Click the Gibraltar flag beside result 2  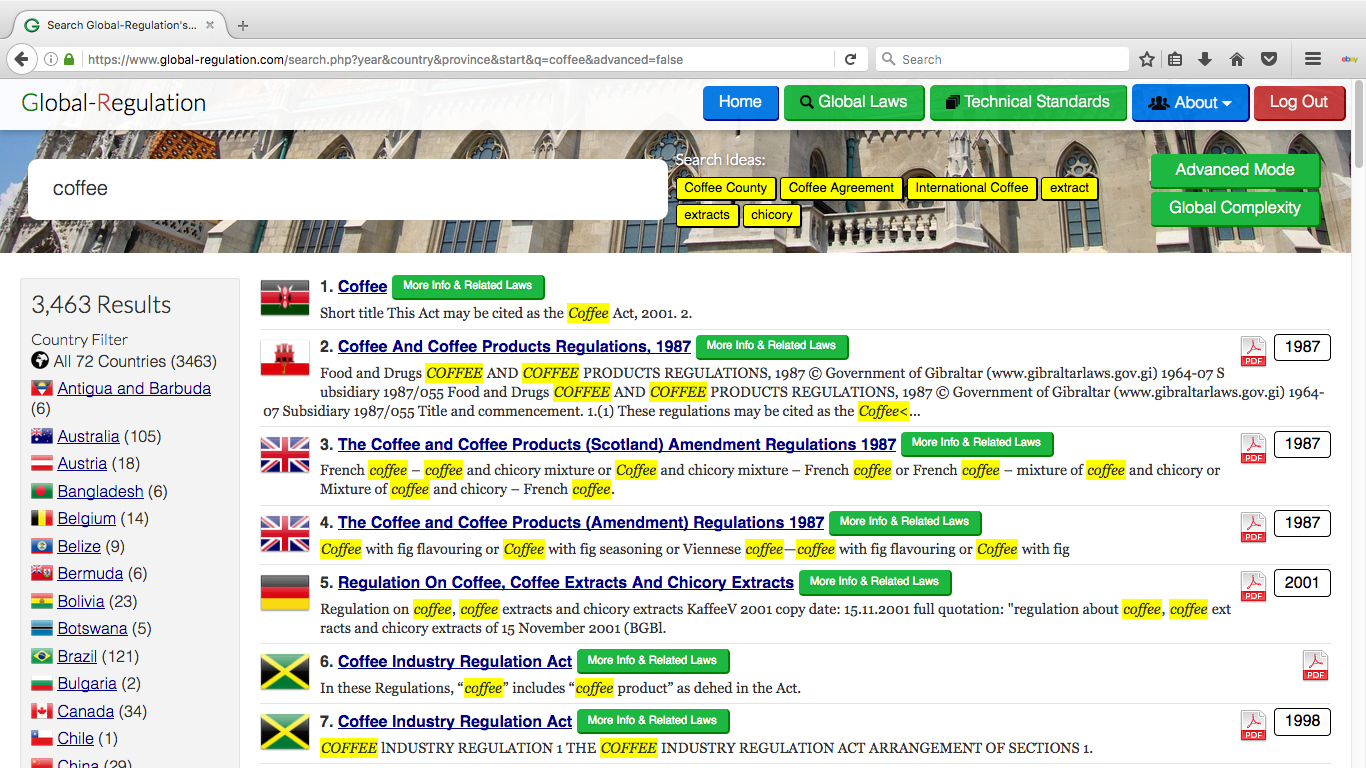point(285,357)
